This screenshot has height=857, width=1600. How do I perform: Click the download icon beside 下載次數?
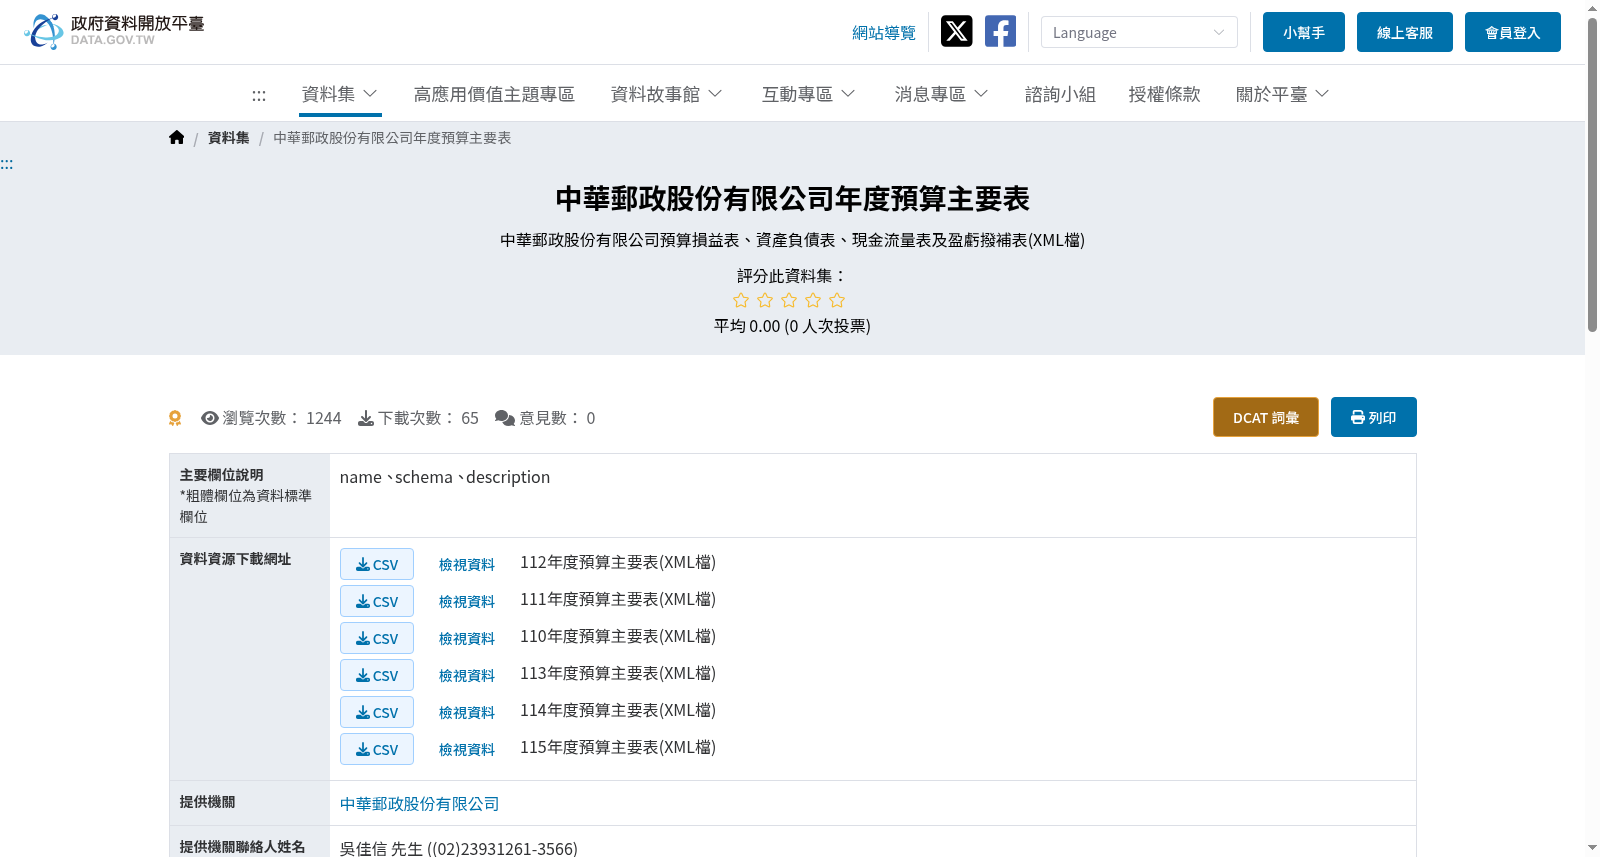pyautogui.click(x=366, y=418)
